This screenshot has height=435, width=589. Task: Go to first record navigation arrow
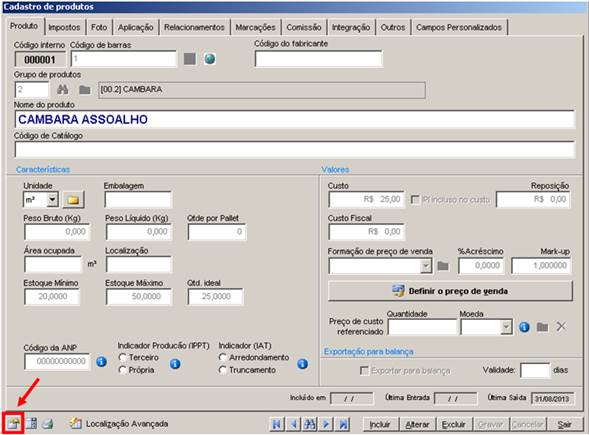[276, 424]
